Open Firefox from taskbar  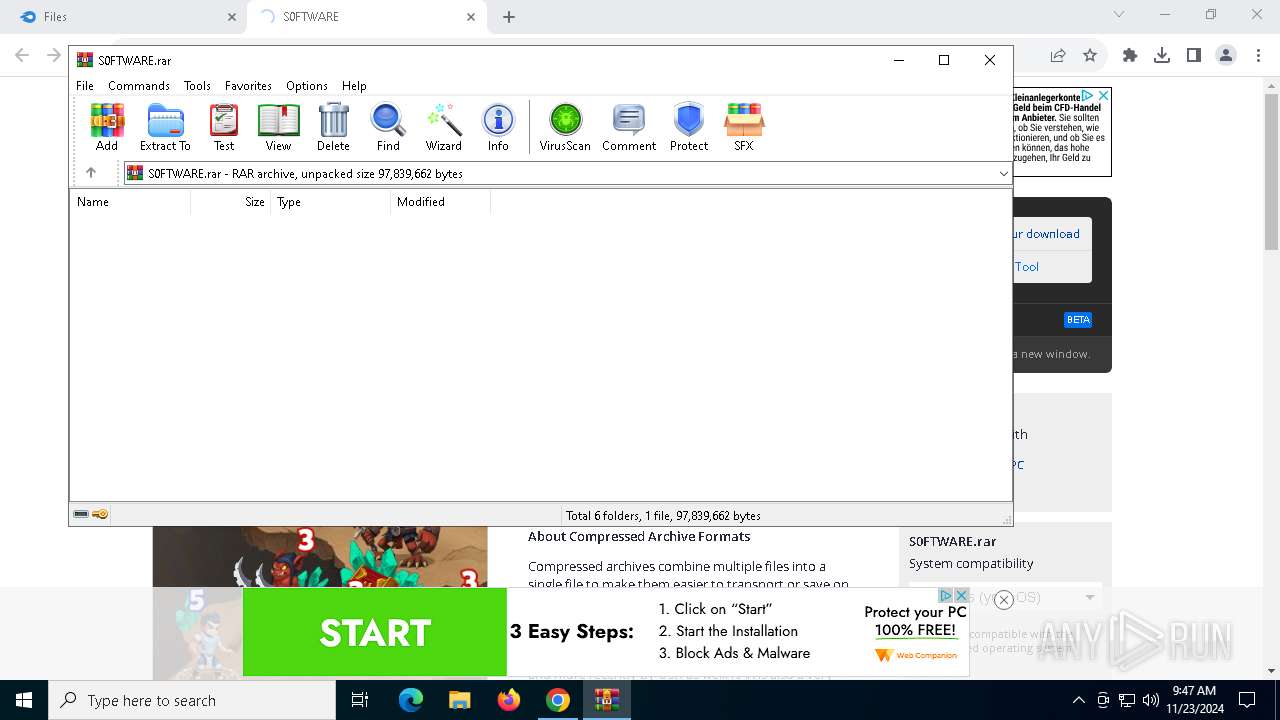[509, 700]
